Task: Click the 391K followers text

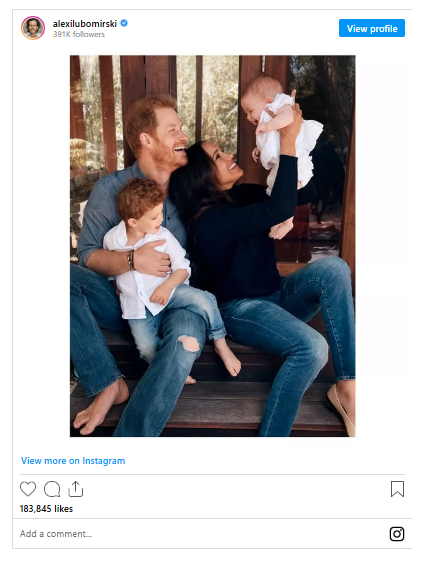Action: pyautogui.click(x=79, y=34)
